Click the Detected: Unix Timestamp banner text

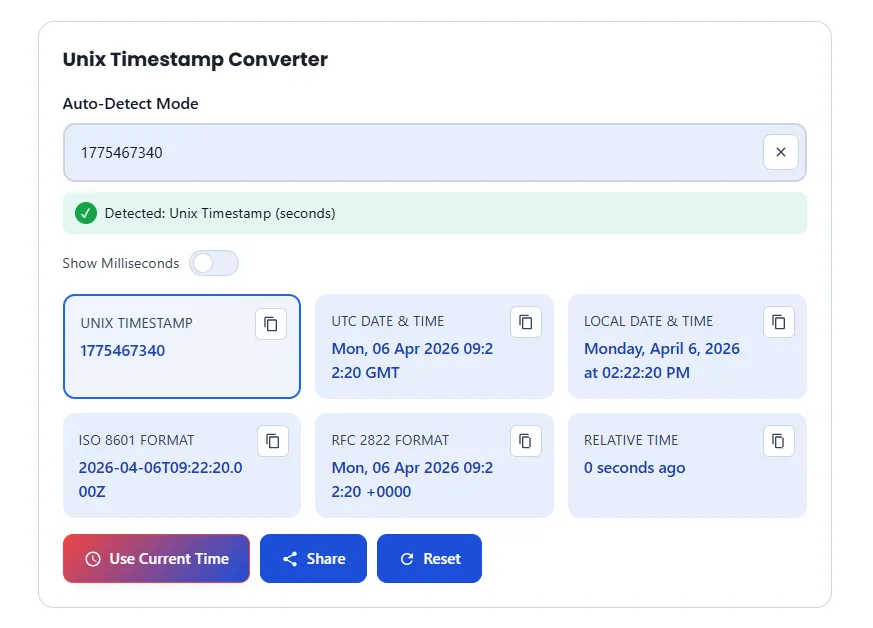coord(220,213)
